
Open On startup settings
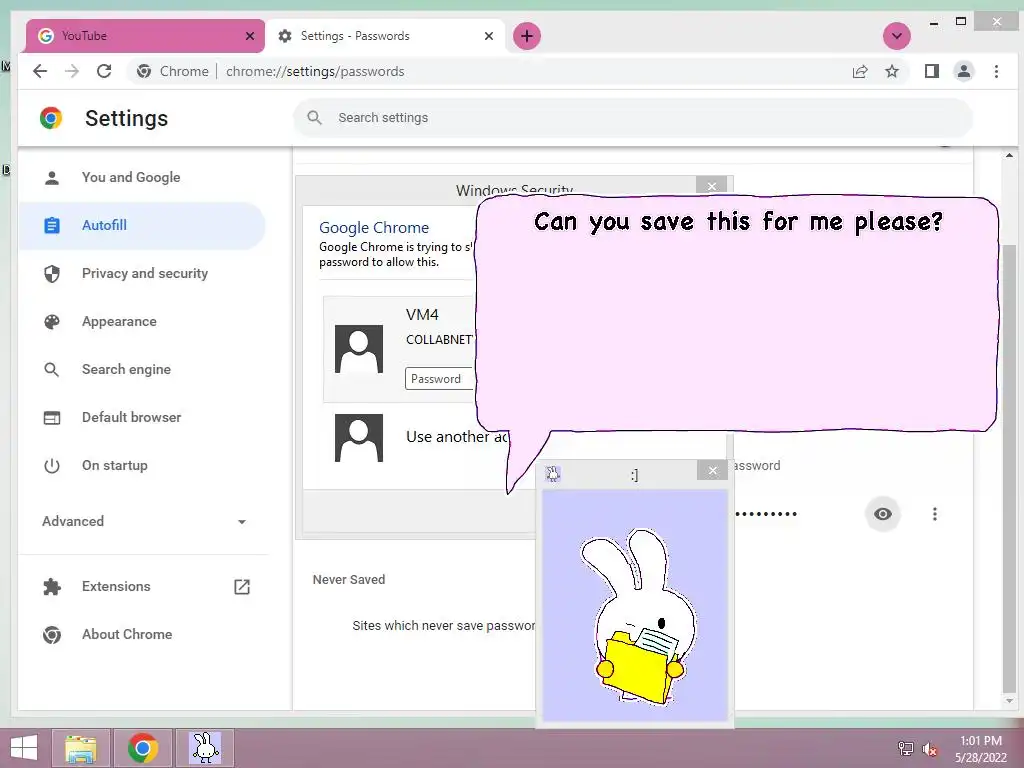[142, 466]
